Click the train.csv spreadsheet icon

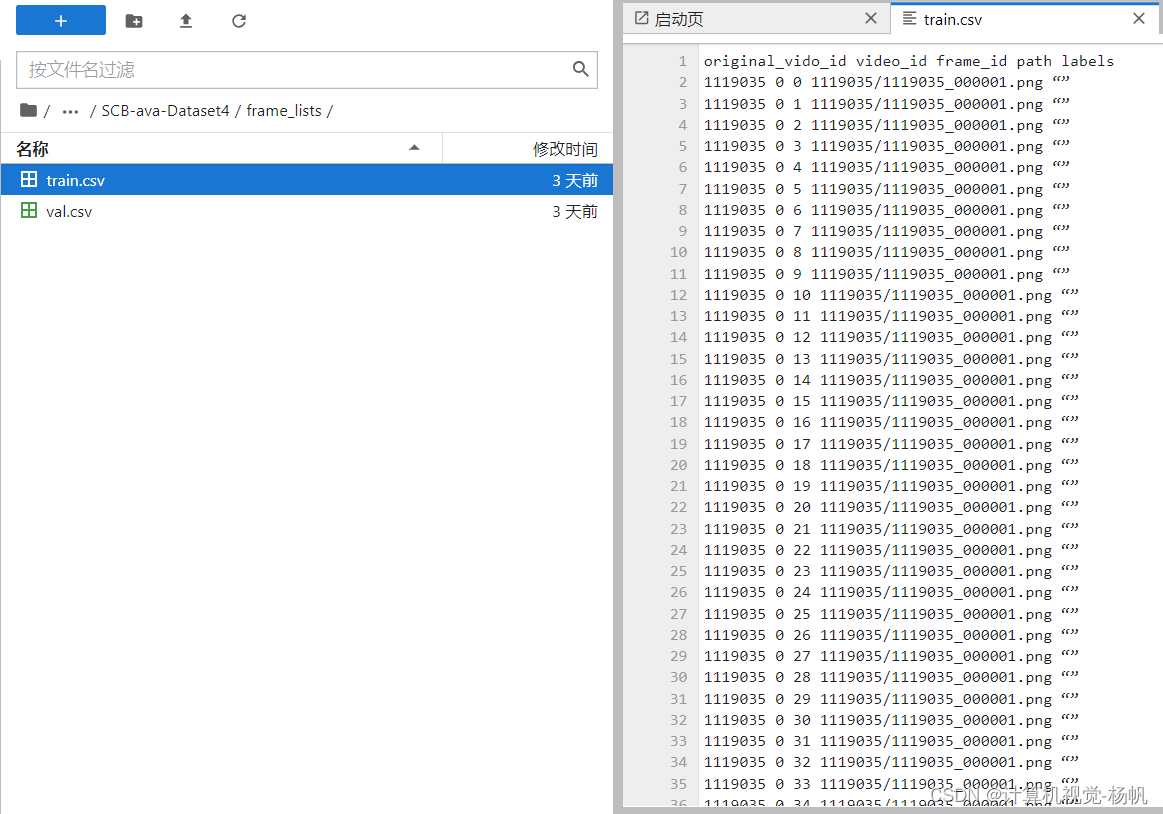point(29,180)
